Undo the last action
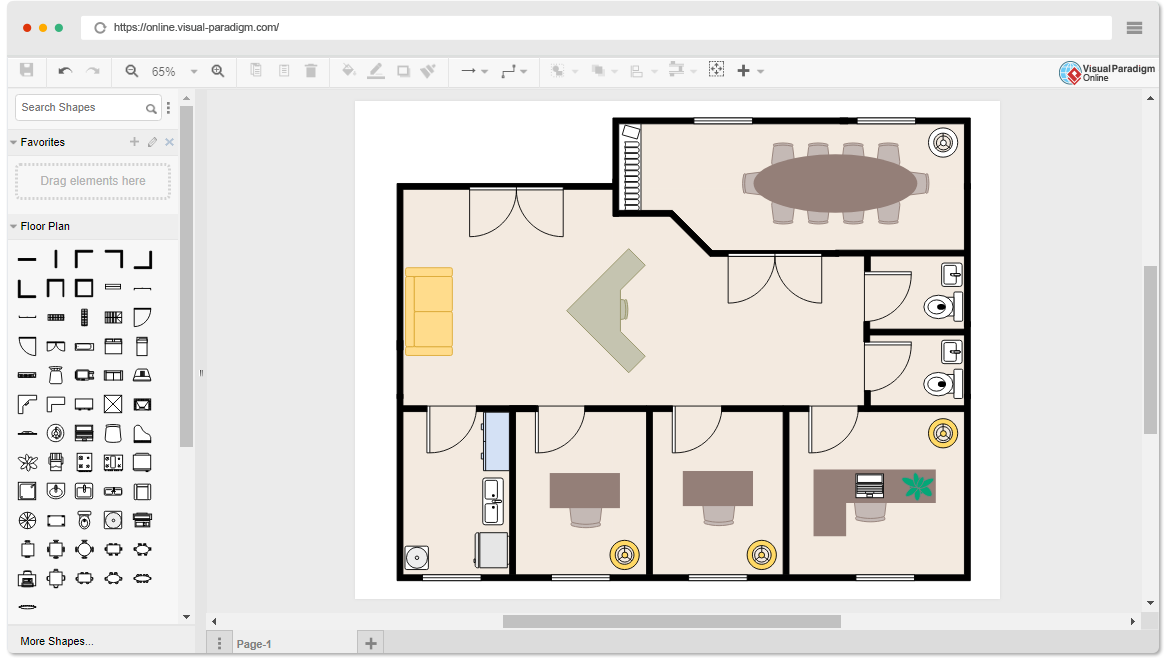Screen dimensions: 1170x665 (x=65, y=71)
